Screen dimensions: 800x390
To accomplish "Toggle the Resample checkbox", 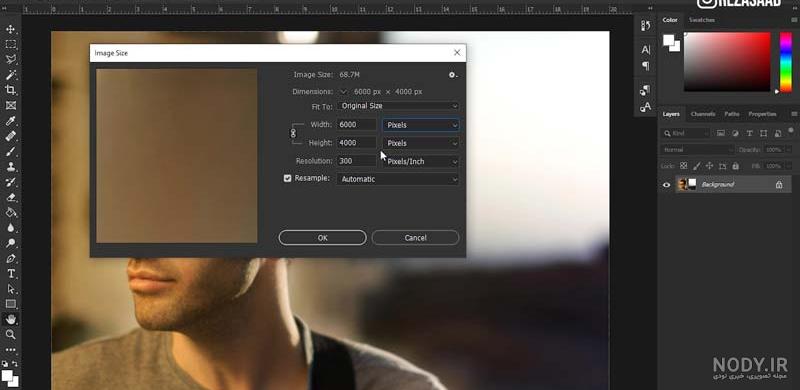I will tap(287, 178).
